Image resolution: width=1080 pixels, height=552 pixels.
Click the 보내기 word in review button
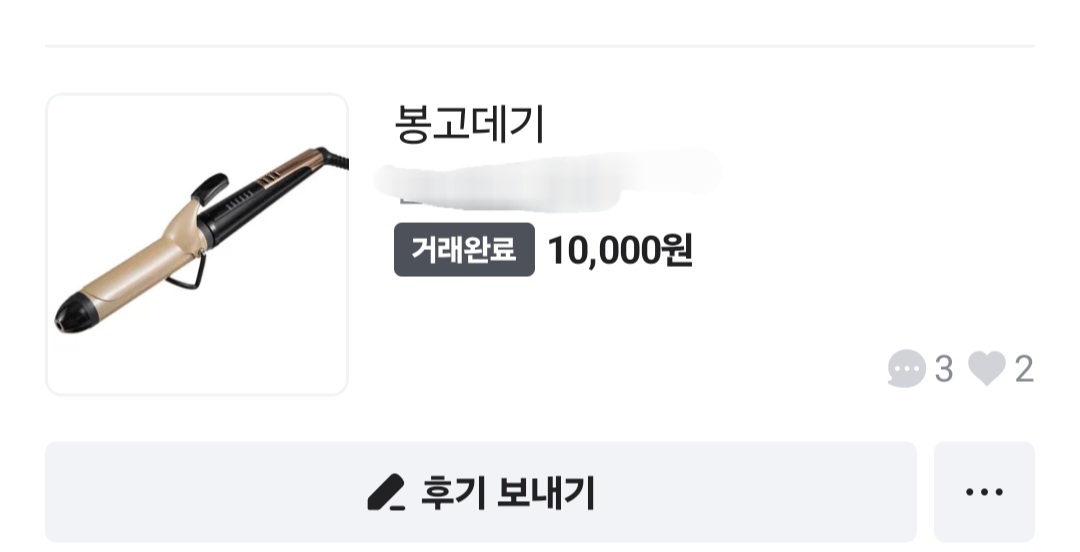(546, 493)
